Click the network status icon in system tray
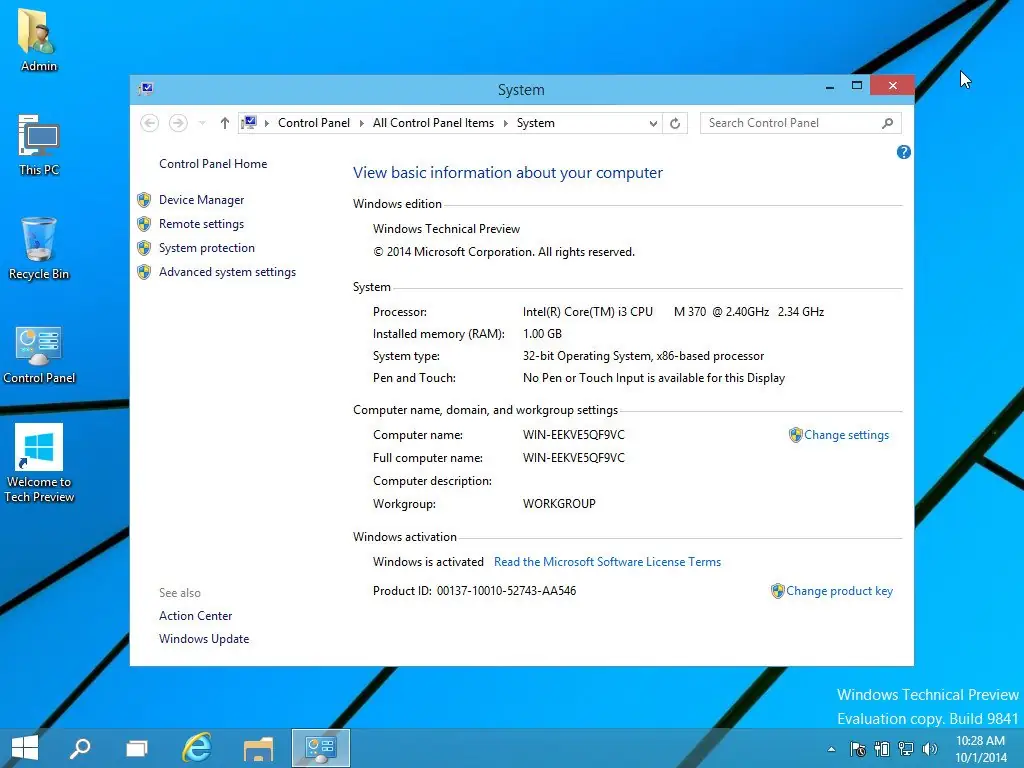The image size is (1024, 768). (906, 748)
